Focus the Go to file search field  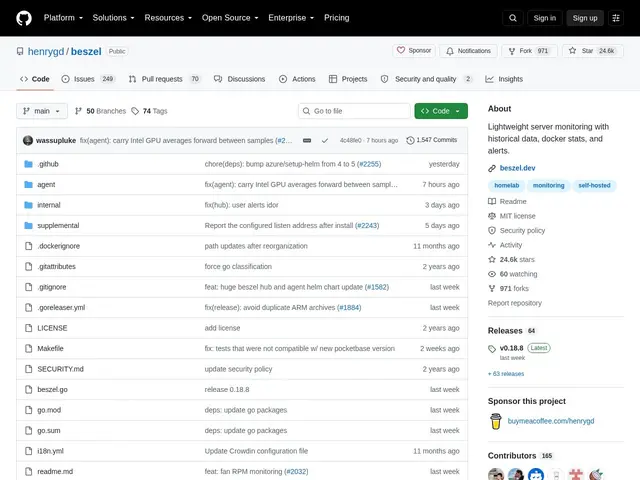(x=354, y=111)
